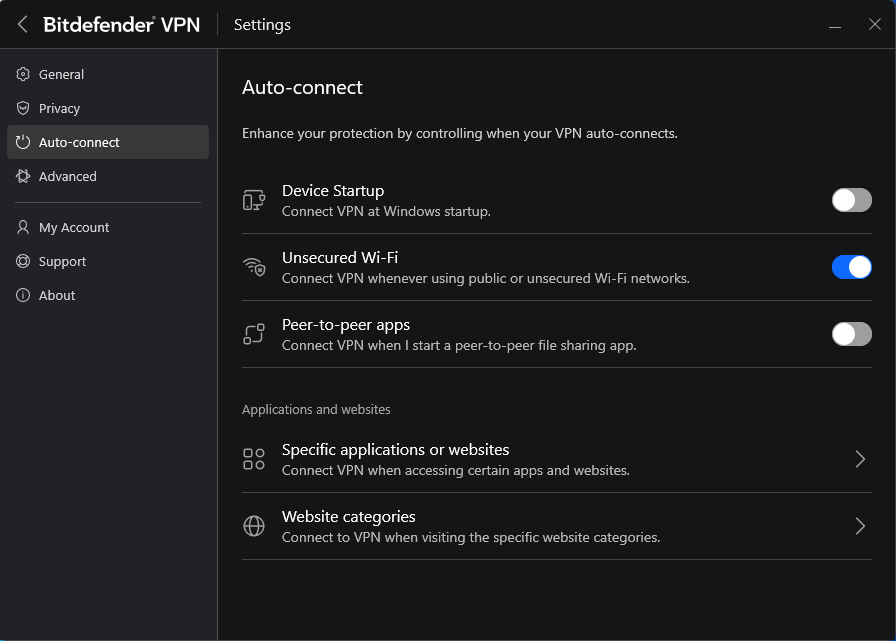Click the General gear icon
This screenshot has width=896, height=641.
point(23,74)
